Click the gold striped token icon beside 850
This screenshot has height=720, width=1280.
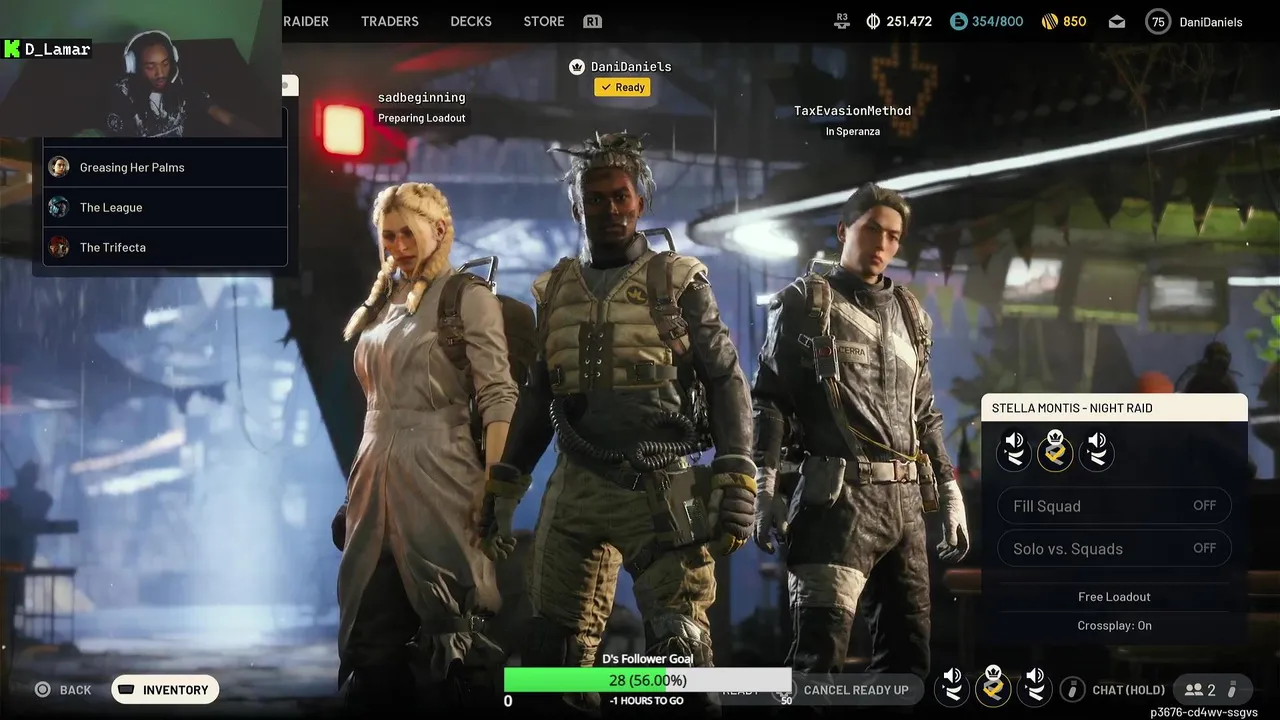click(x=1049, y=21)
